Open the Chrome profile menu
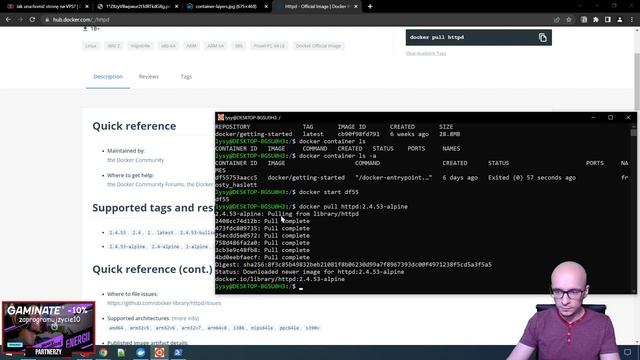Screen dimensions: 640x360 click(620, 20)
